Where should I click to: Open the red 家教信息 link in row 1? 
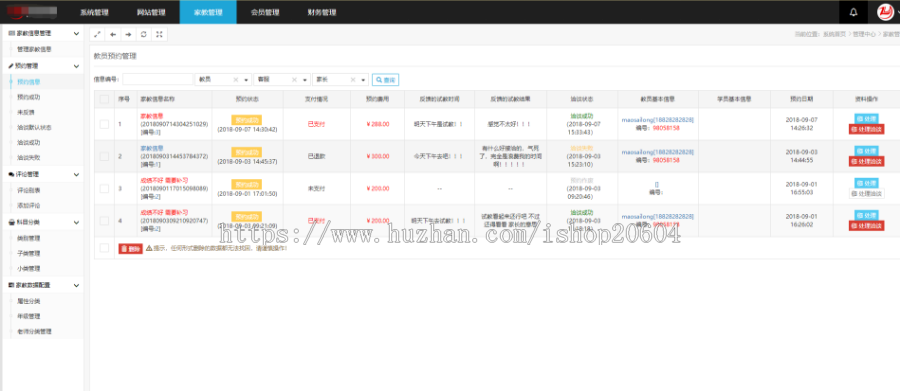[x=152, y=116]
